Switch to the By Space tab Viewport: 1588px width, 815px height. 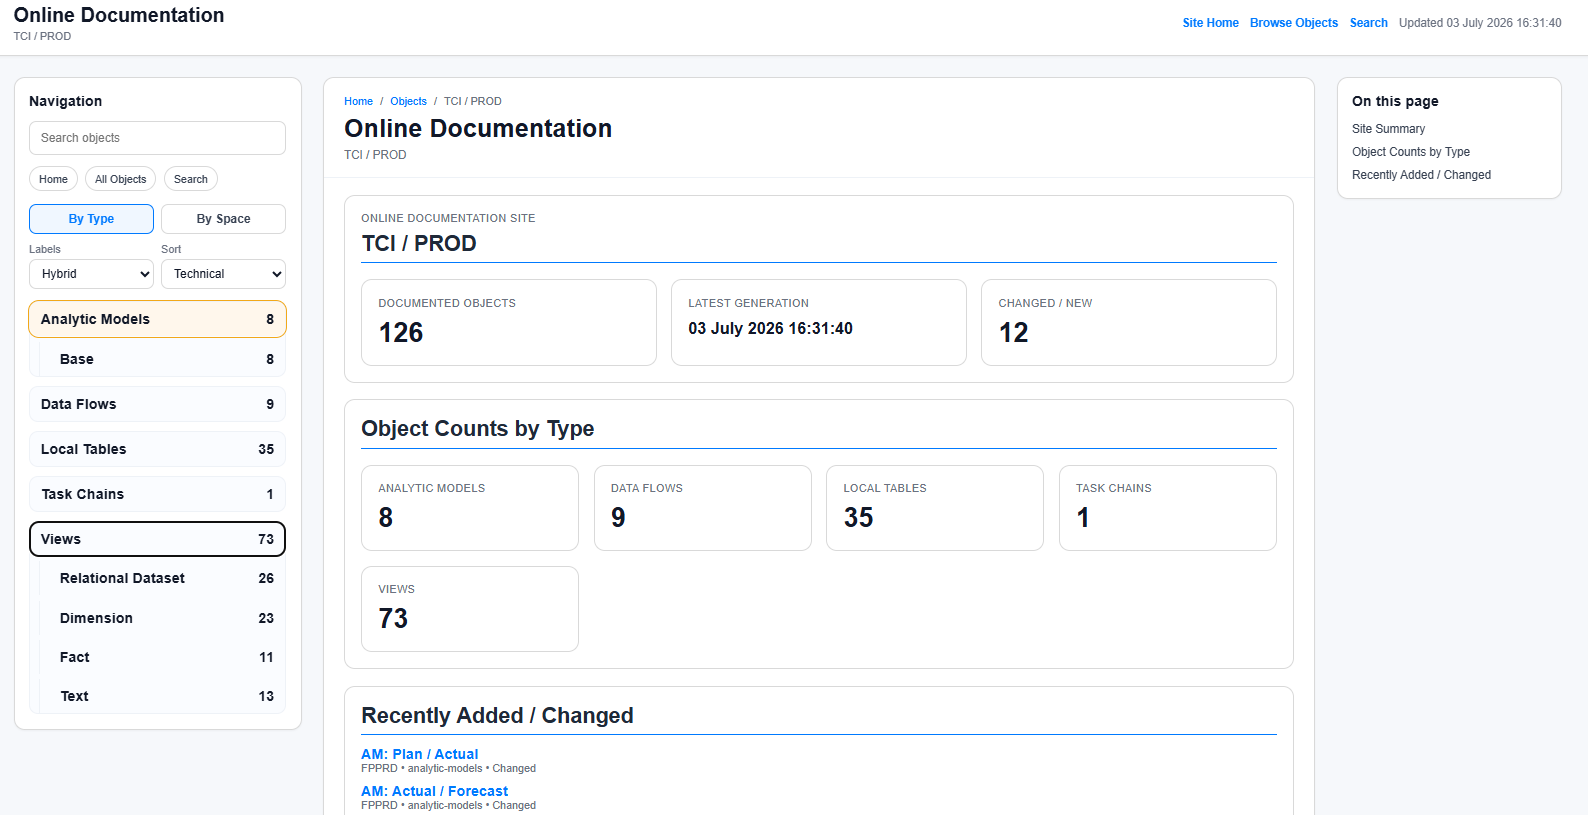(x=223, y=219)
